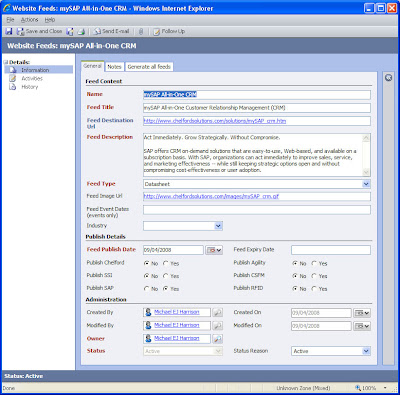Click the Save disk icon in toolbar
The width and height of the screenshot is (400, 395).
coord(9,31)
